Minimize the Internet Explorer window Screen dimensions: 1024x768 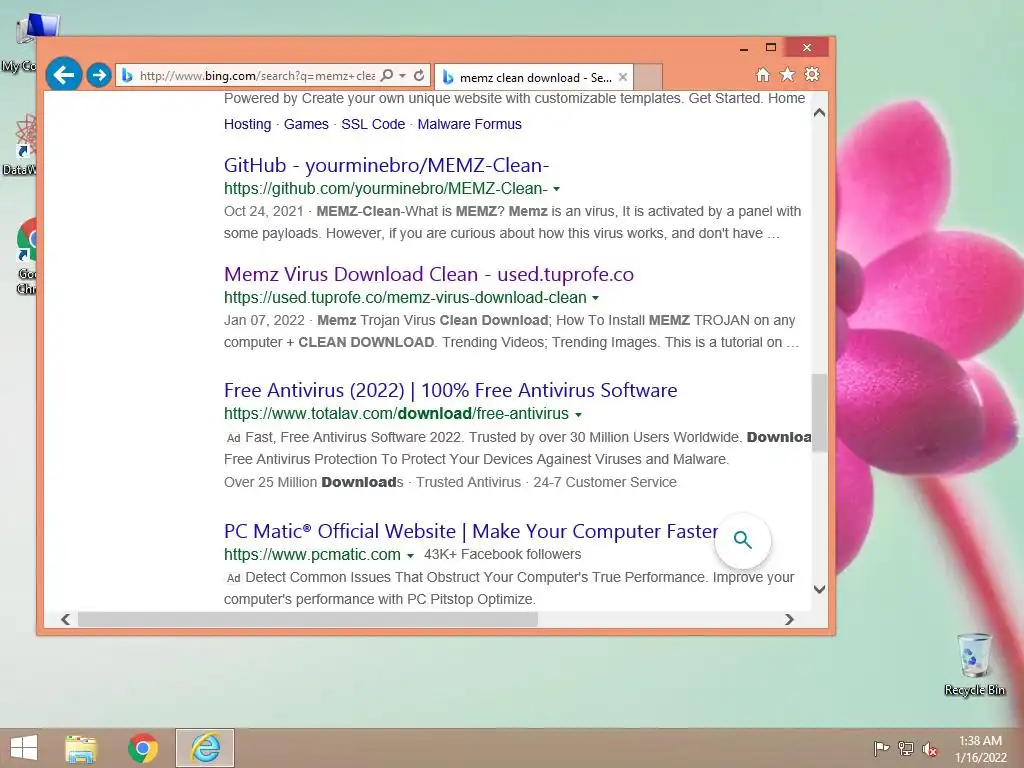point(743,48)
